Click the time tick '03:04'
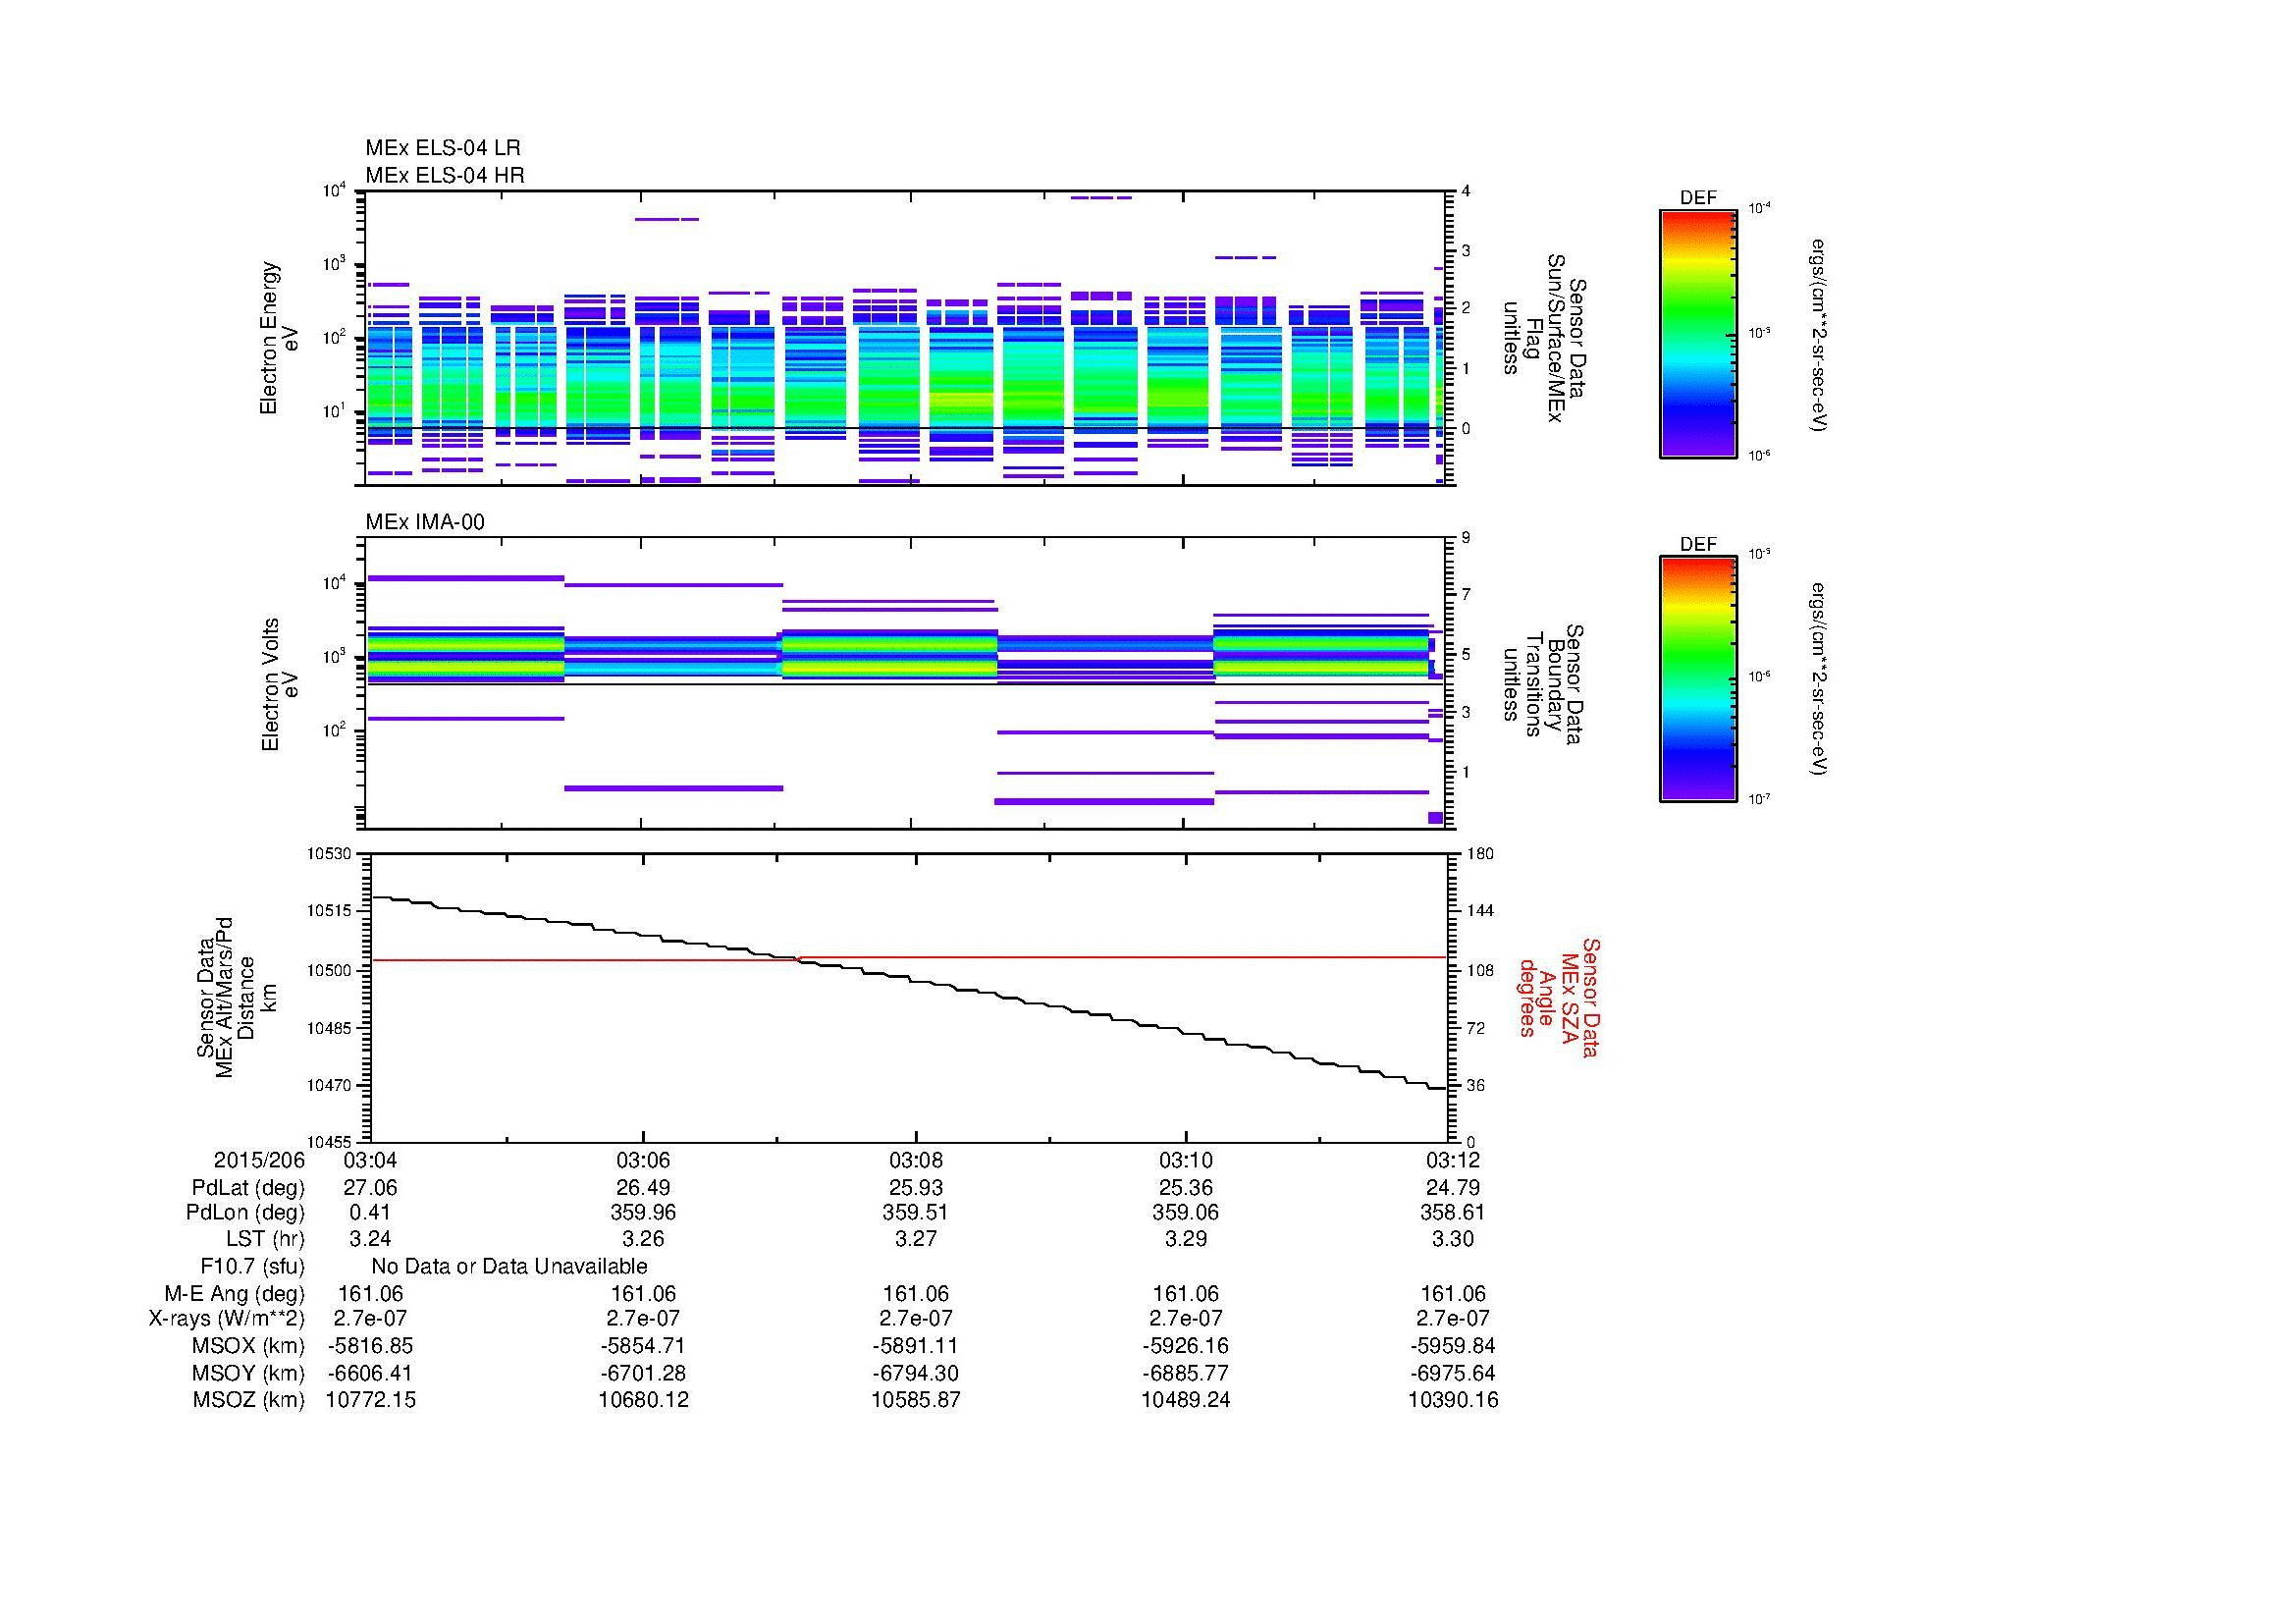2296x1623 pixels. click(x=370, y=1160)
